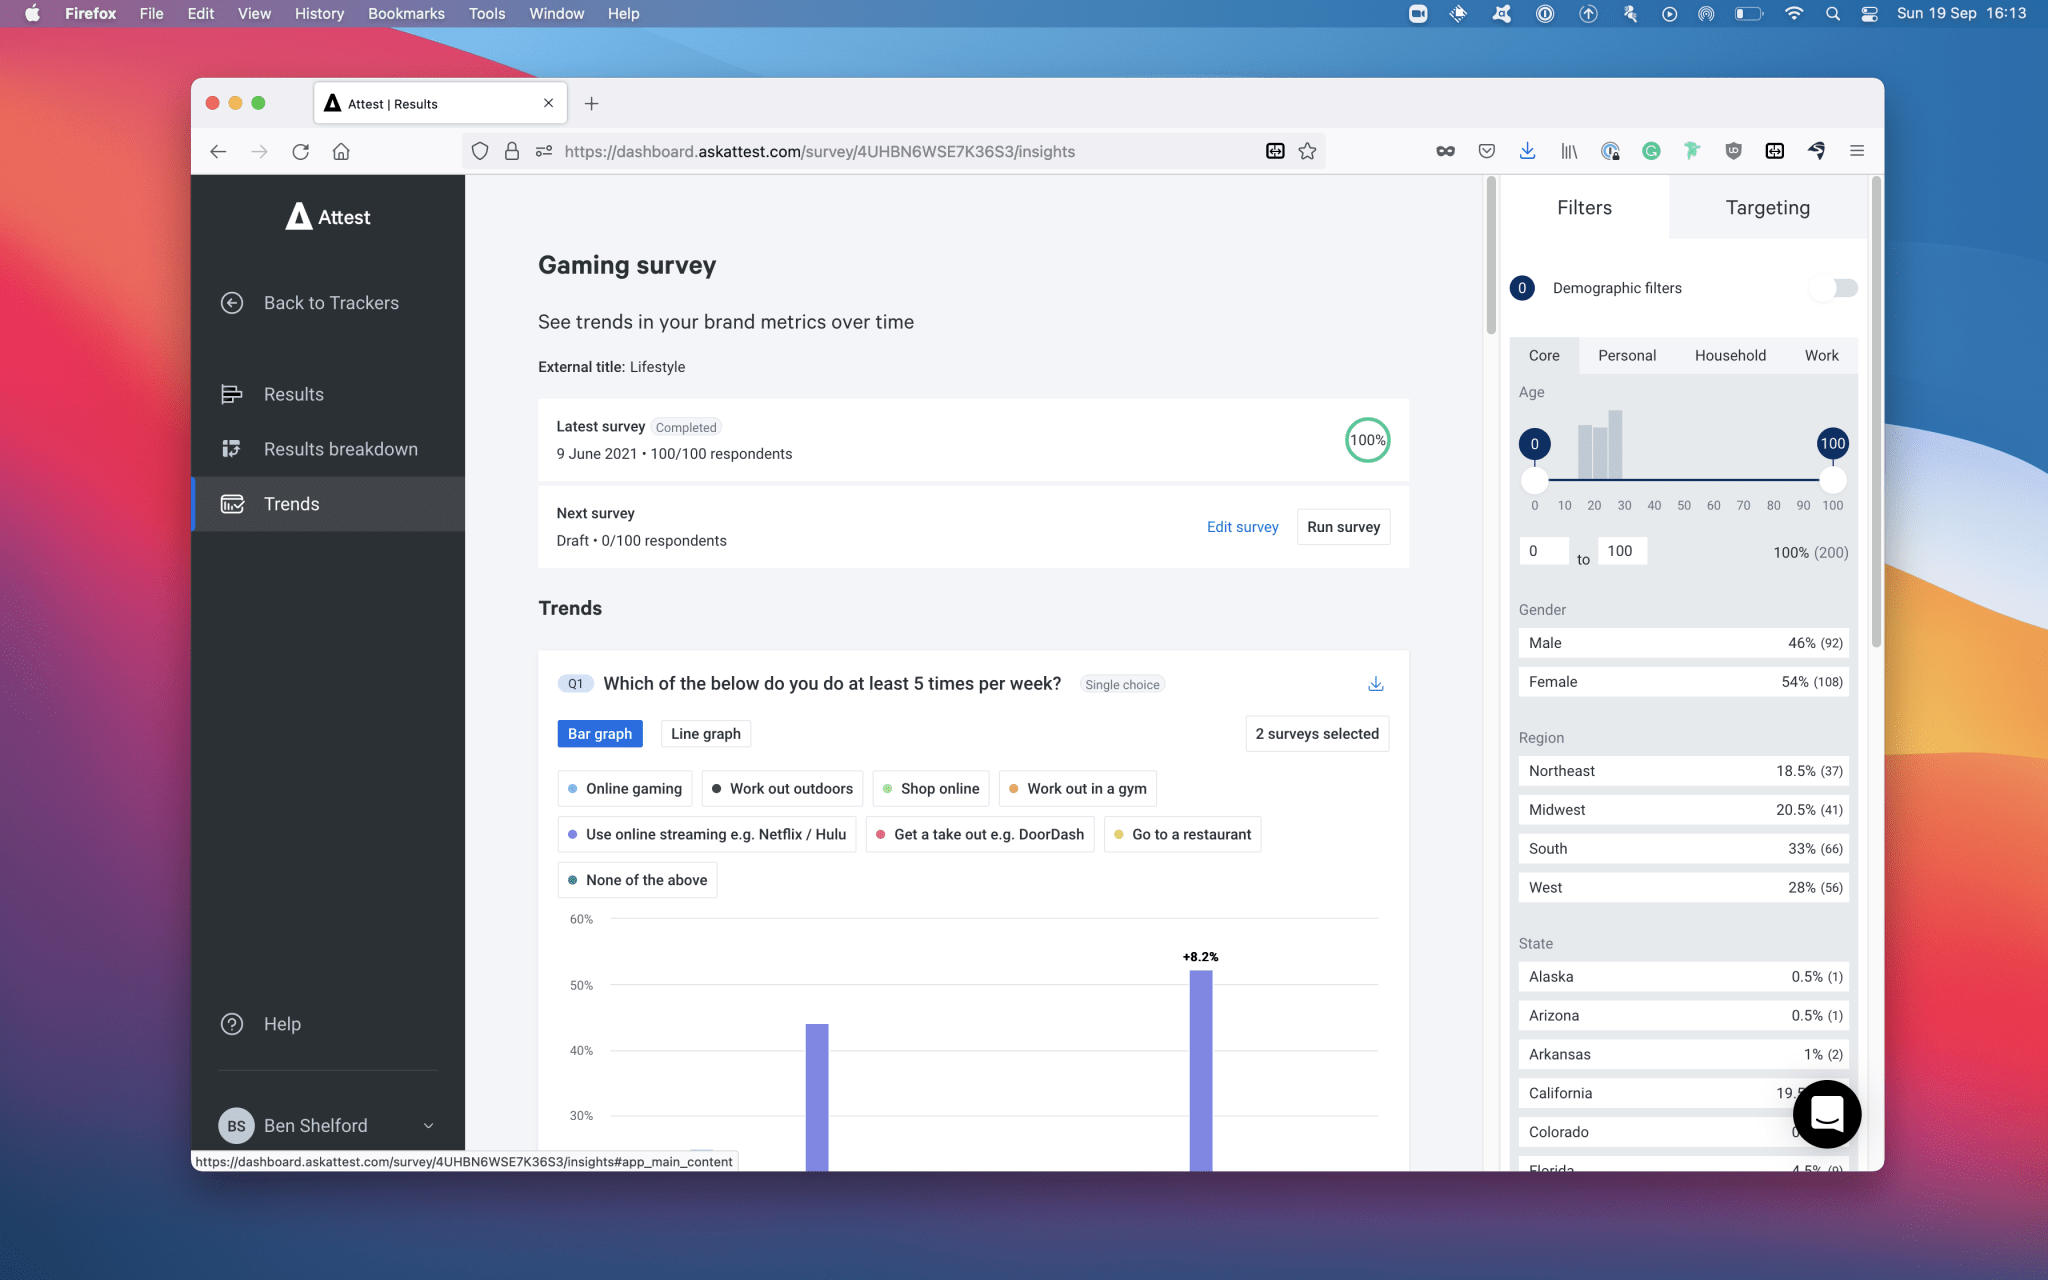The width and height of the screenshot is (2048, 1280).
Task: Toggle the Demographic filters switch
Action: coord(1834,288)
